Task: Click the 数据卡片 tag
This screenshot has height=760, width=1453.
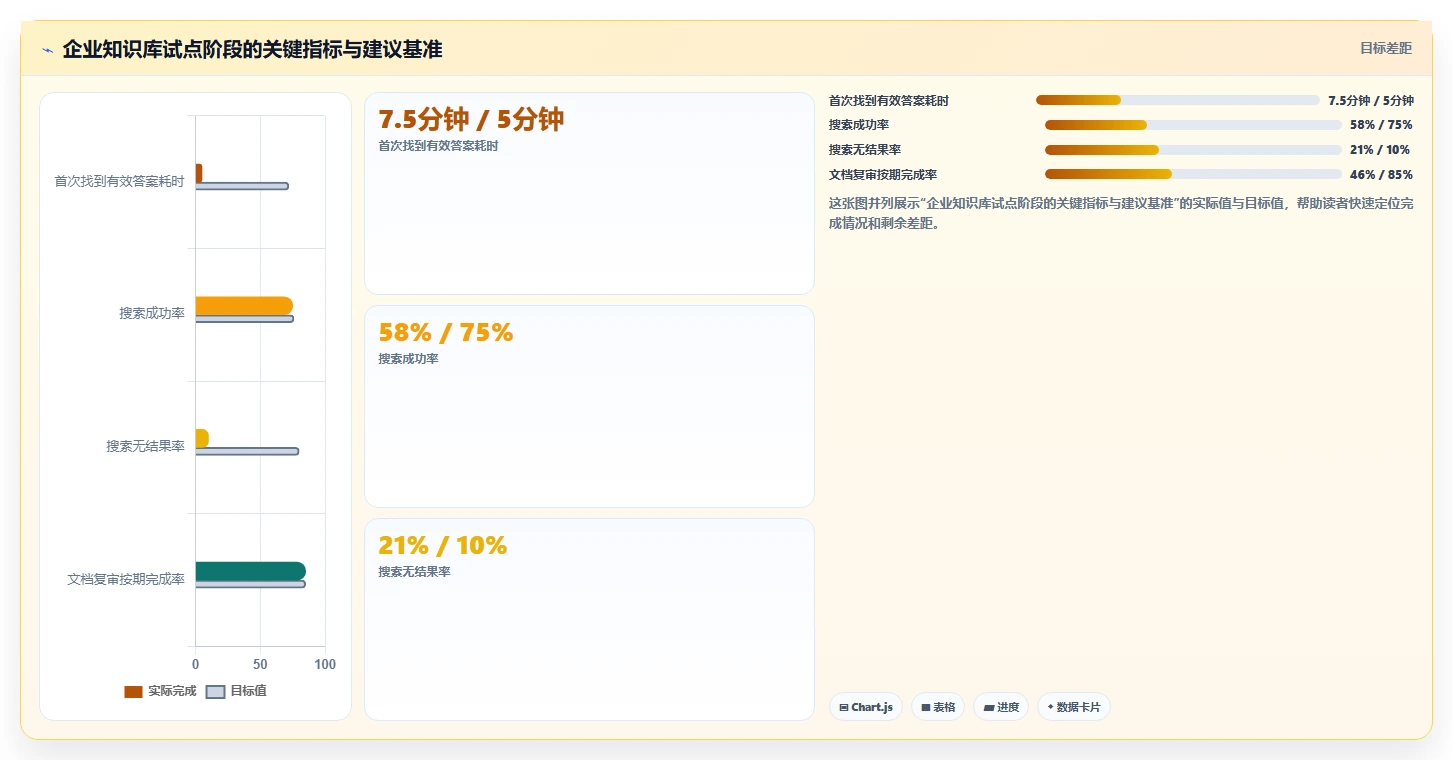Action: 1074,707
